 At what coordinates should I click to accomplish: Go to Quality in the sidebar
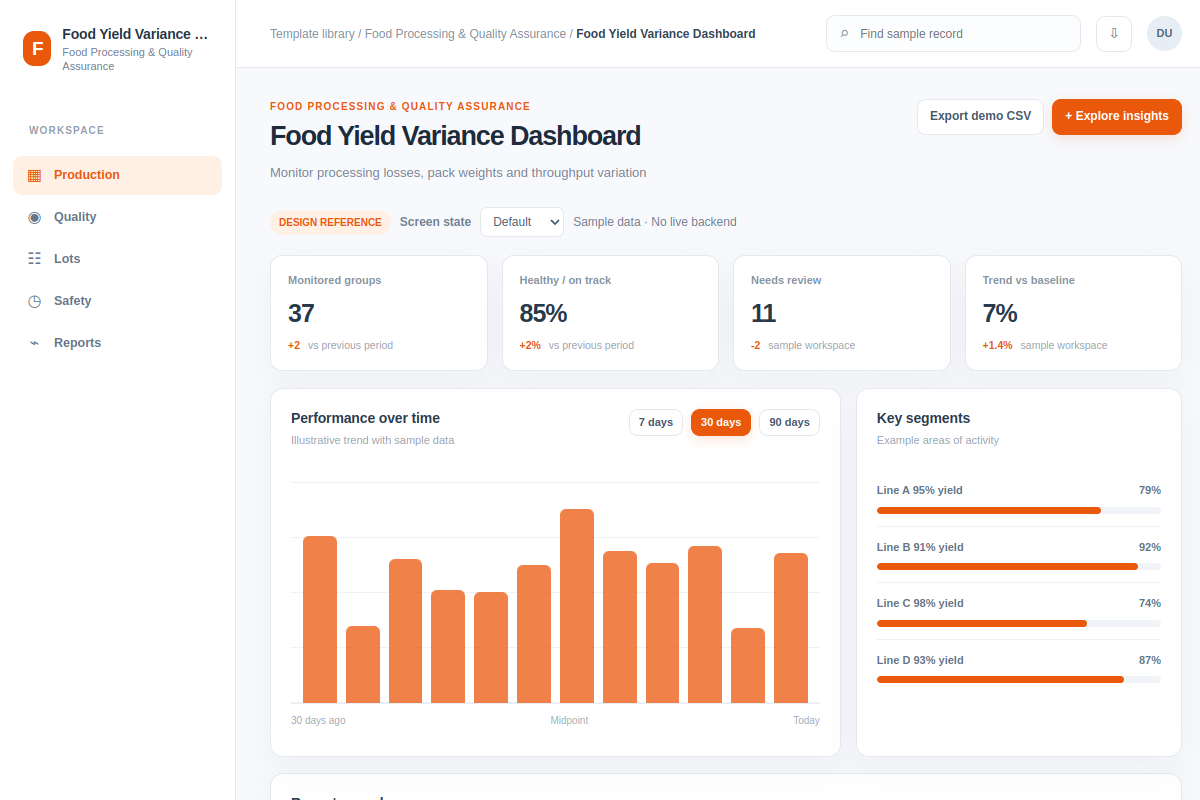(x=117, y=217)
